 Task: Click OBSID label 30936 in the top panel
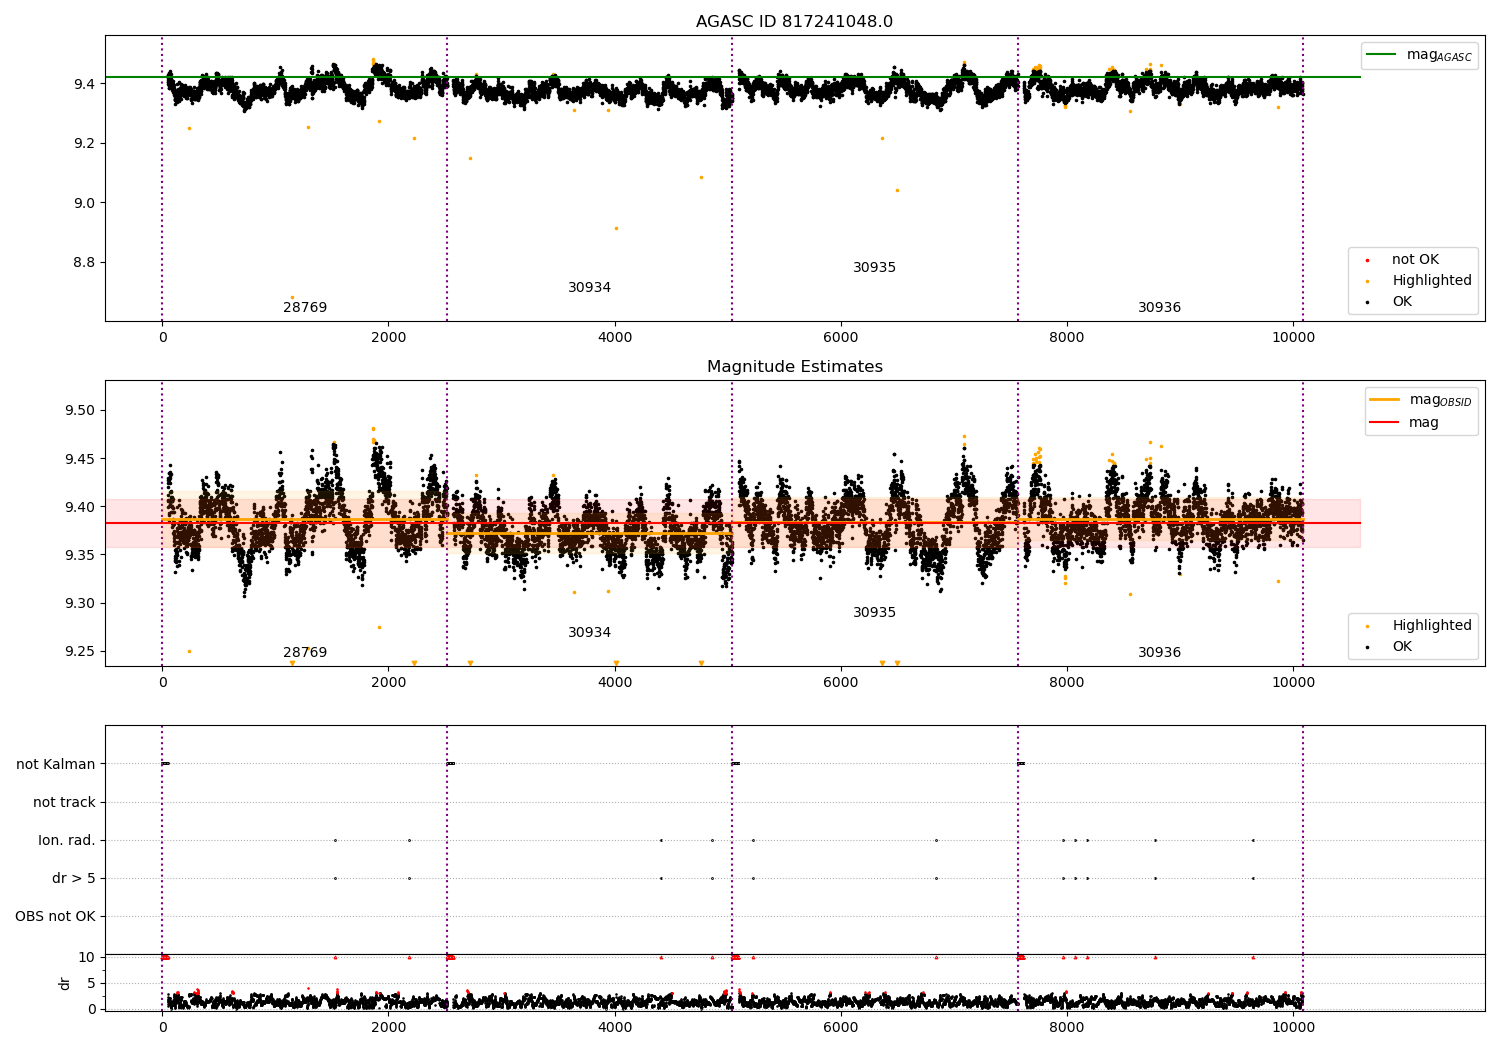pos(1160,308)
